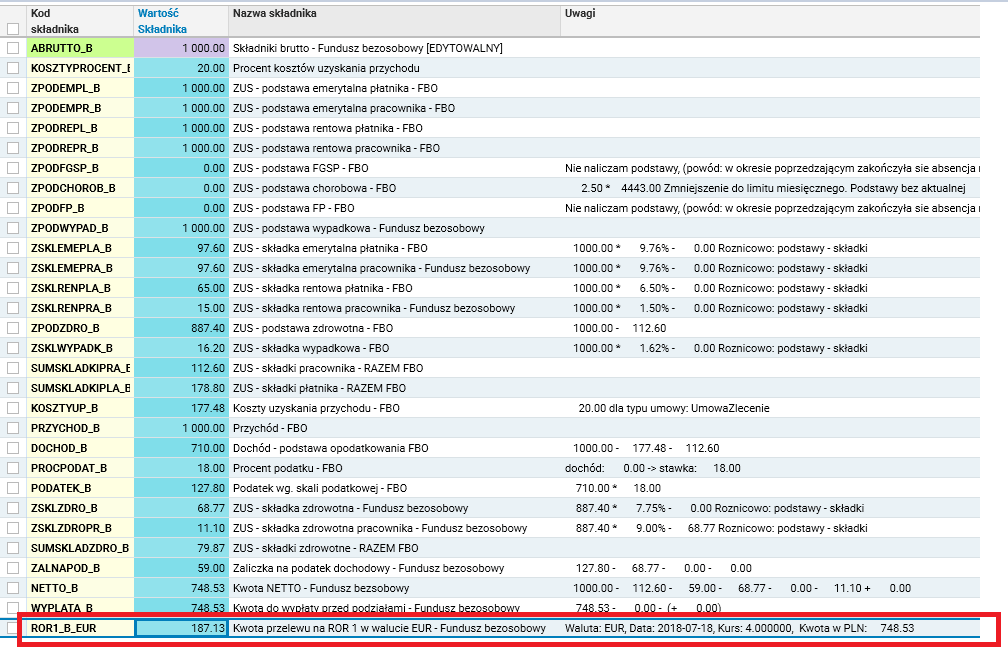Screen dimensions: 1008x656
Task: Click value 16.20 for ZSKLWYPADK_B
Action: 181,348
